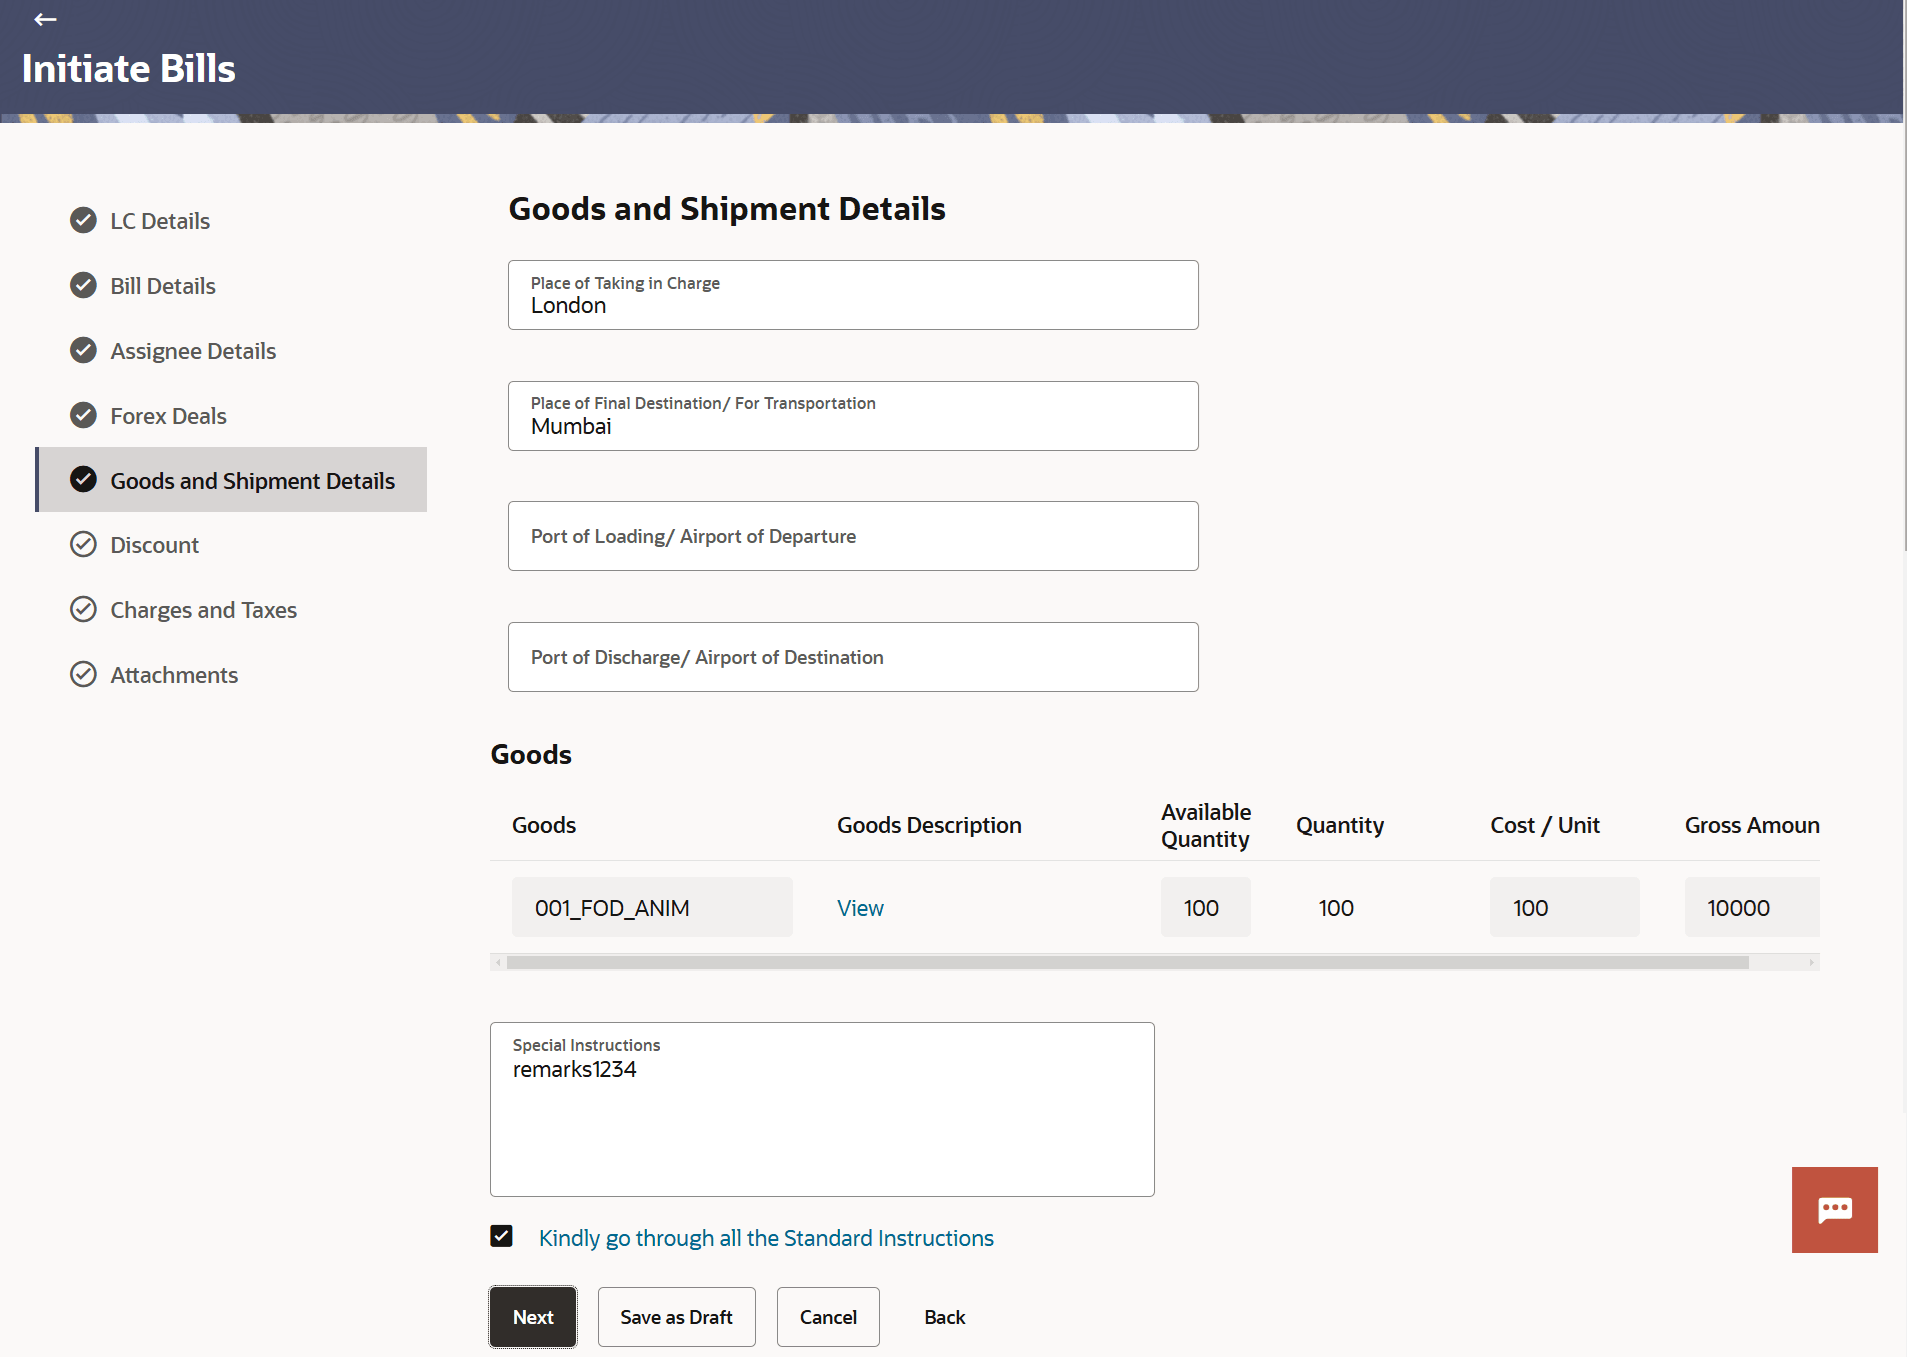Click the Goods column header in the table
This screenshot has height=1357, width=1907.
coord(544,825)
